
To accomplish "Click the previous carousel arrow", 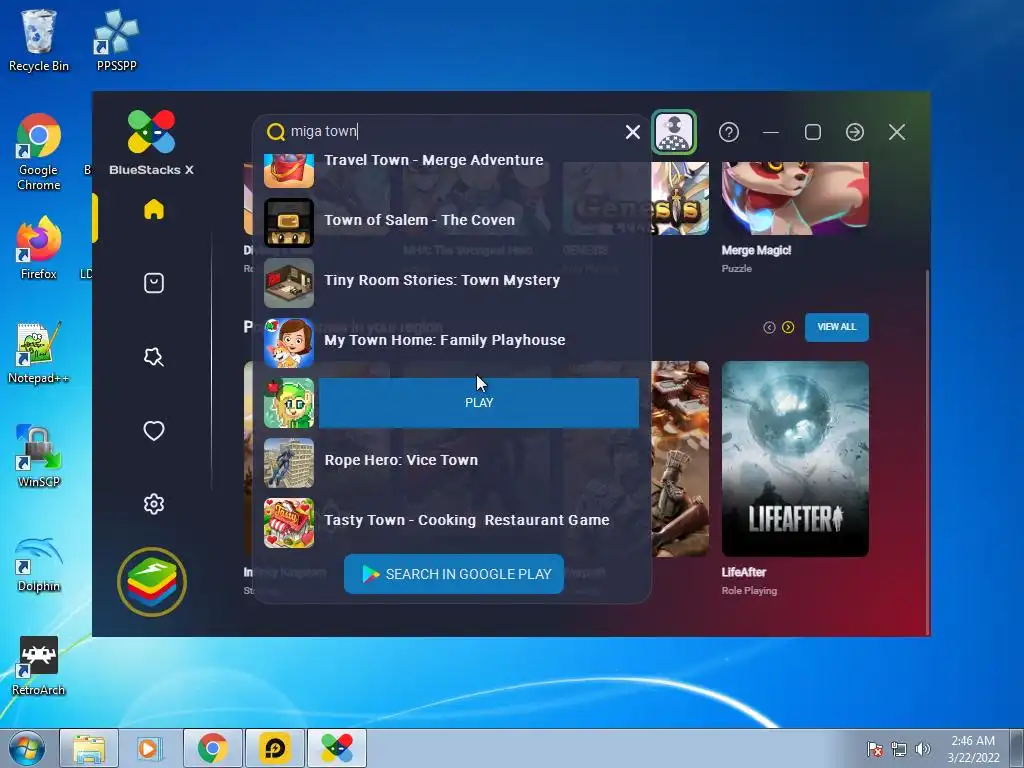I will [769, 327].
